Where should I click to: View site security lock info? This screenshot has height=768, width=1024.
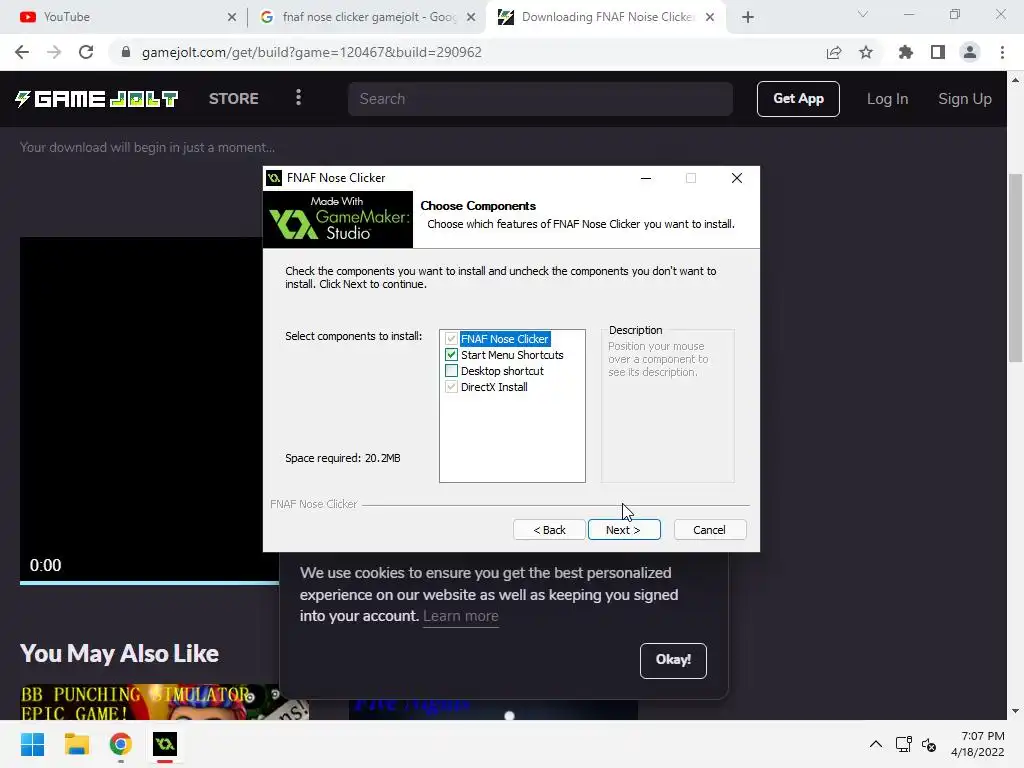pyautogui.click(x=126, y=52)
